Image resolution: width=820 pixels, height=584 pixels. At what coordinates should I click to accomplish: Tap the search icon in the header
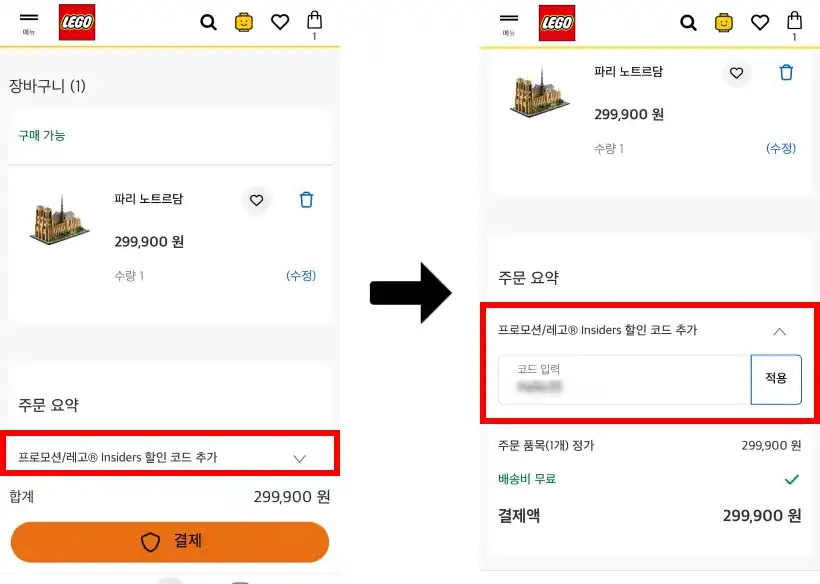pos(208,21)
